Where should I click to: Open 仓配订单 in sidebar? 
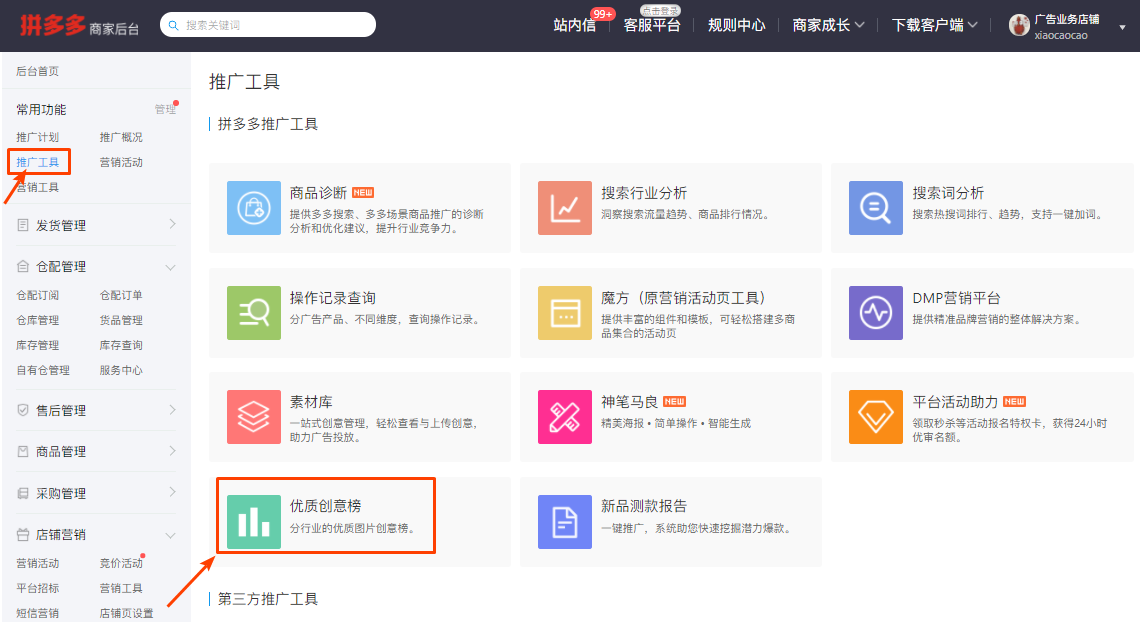pyautogui.click(x=121, y=295)
